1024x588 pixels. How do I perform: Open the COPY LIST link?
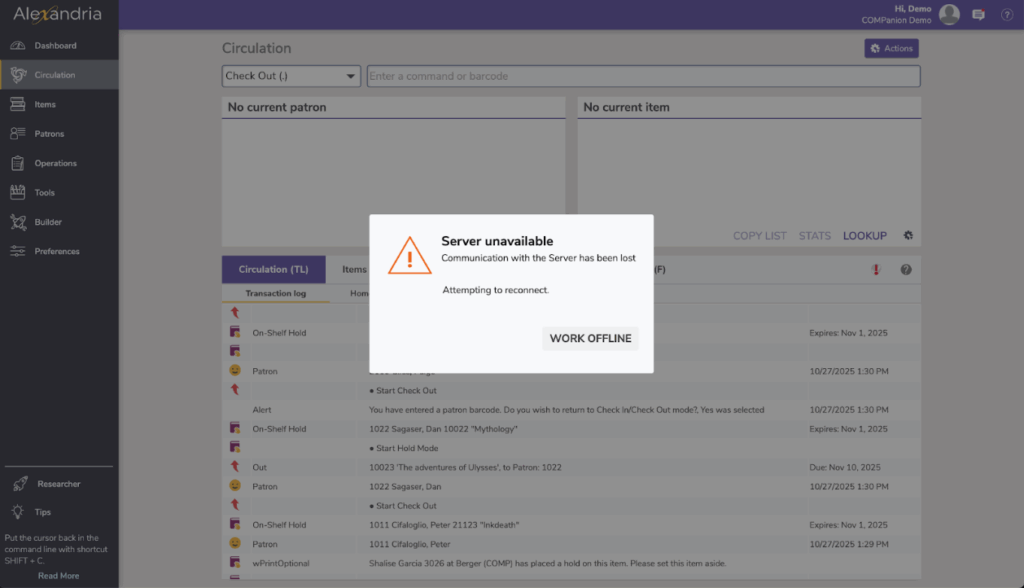coord(760,236)
